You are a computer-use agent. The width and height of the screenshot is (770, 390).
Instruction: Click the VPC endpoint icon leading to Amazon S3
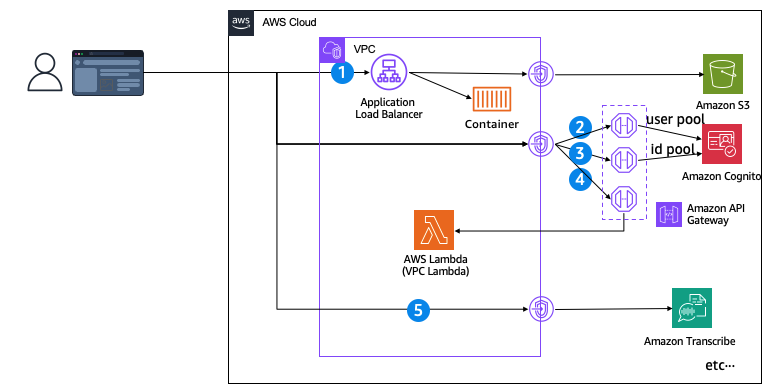pos(541,75)
